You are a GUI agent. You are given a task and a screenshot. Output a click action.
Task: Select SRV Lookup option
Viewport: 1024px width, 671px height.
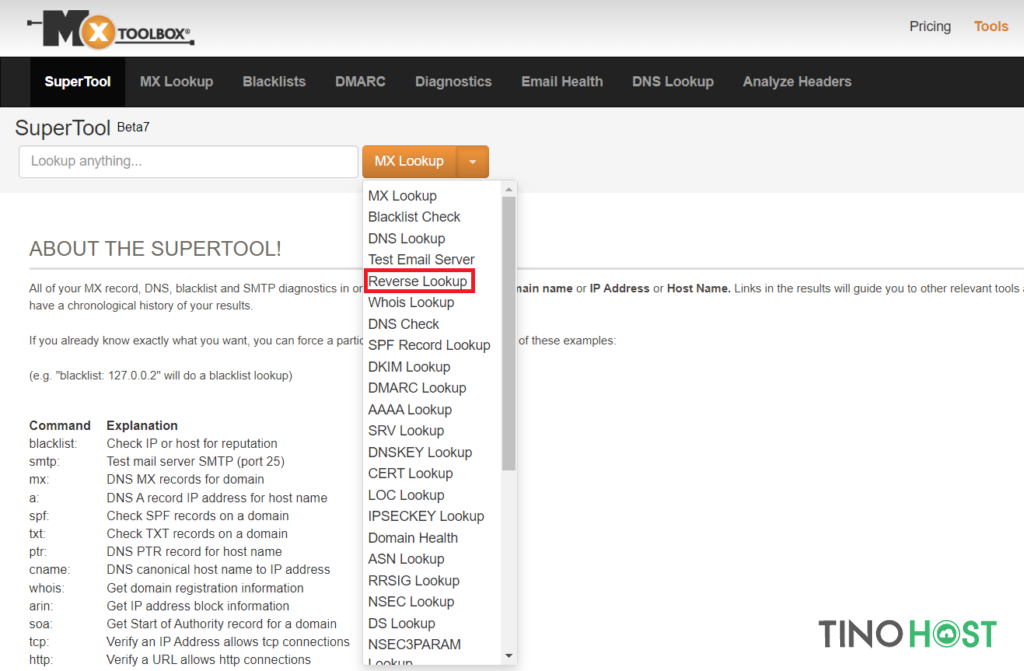pos(406,431)
